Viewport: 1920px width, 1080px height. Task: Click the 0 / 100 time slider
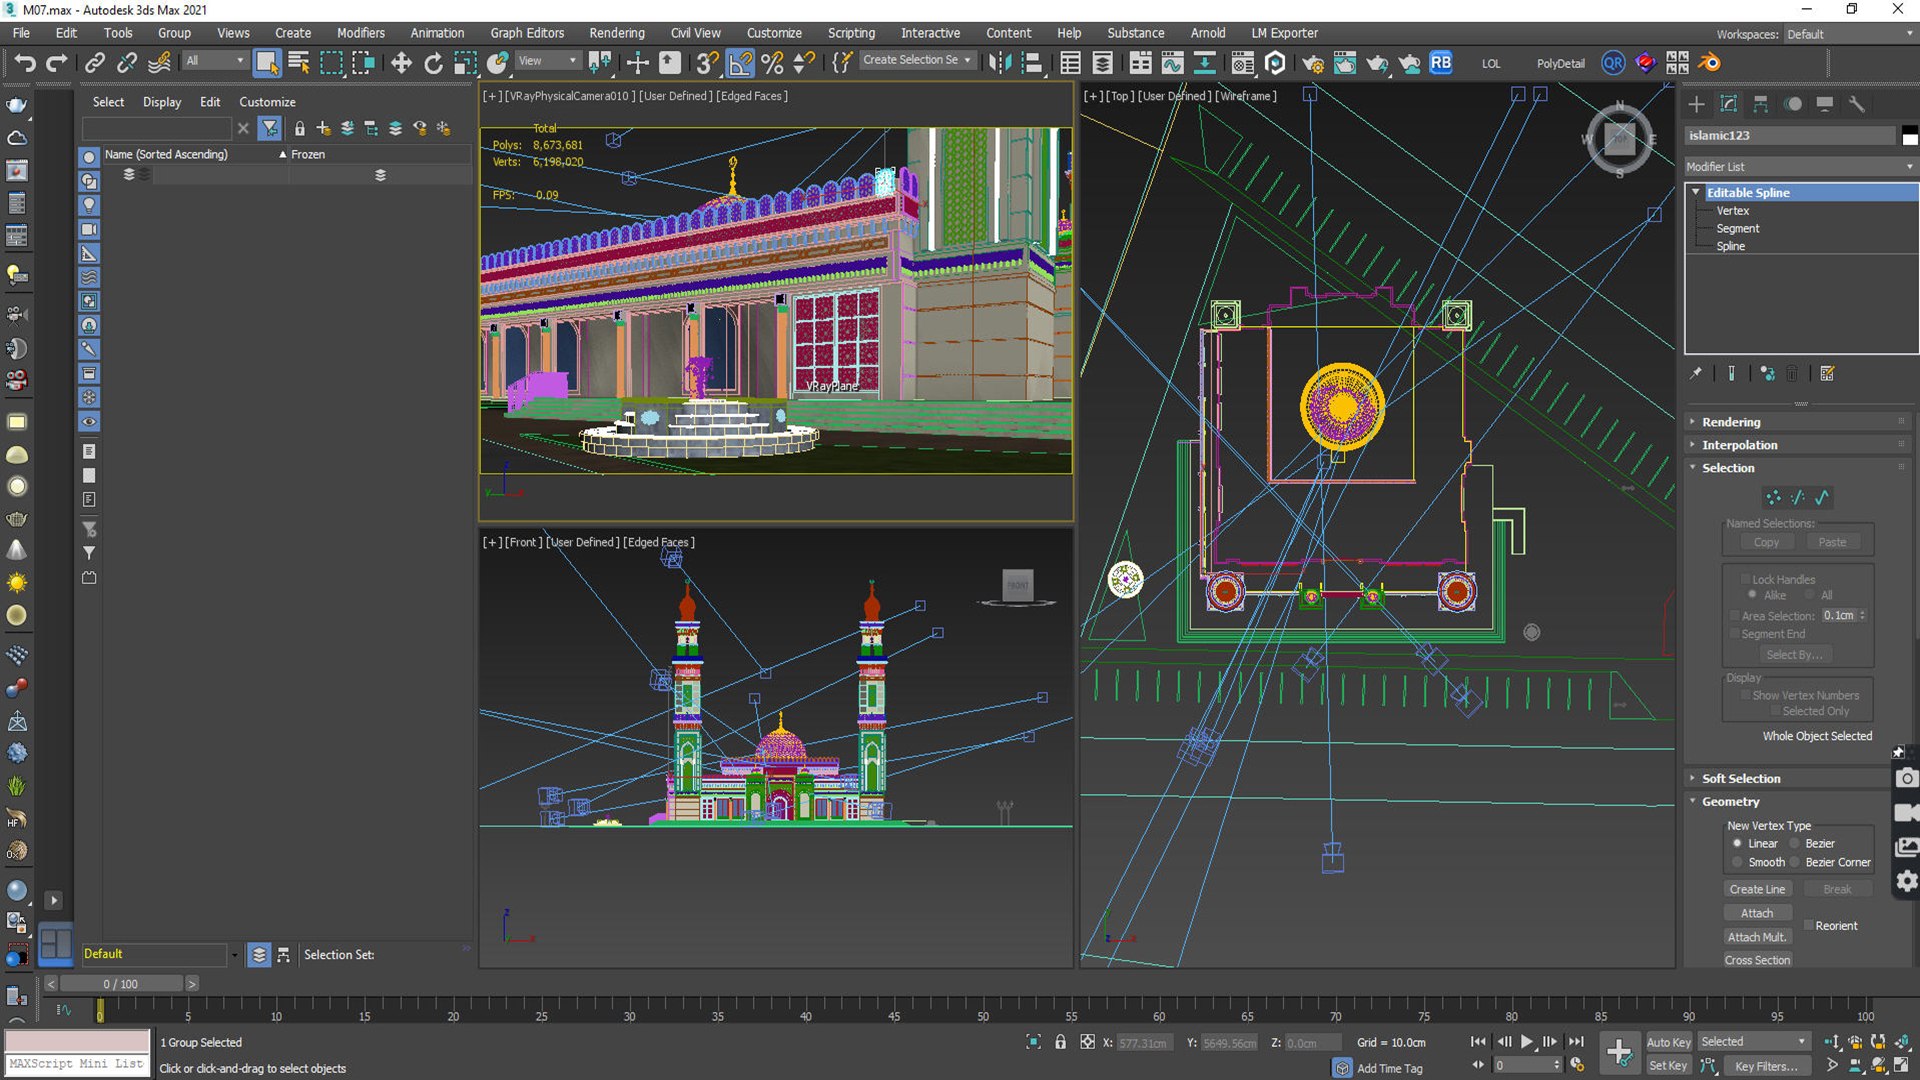pyautogui.click(x=121, y=984)
